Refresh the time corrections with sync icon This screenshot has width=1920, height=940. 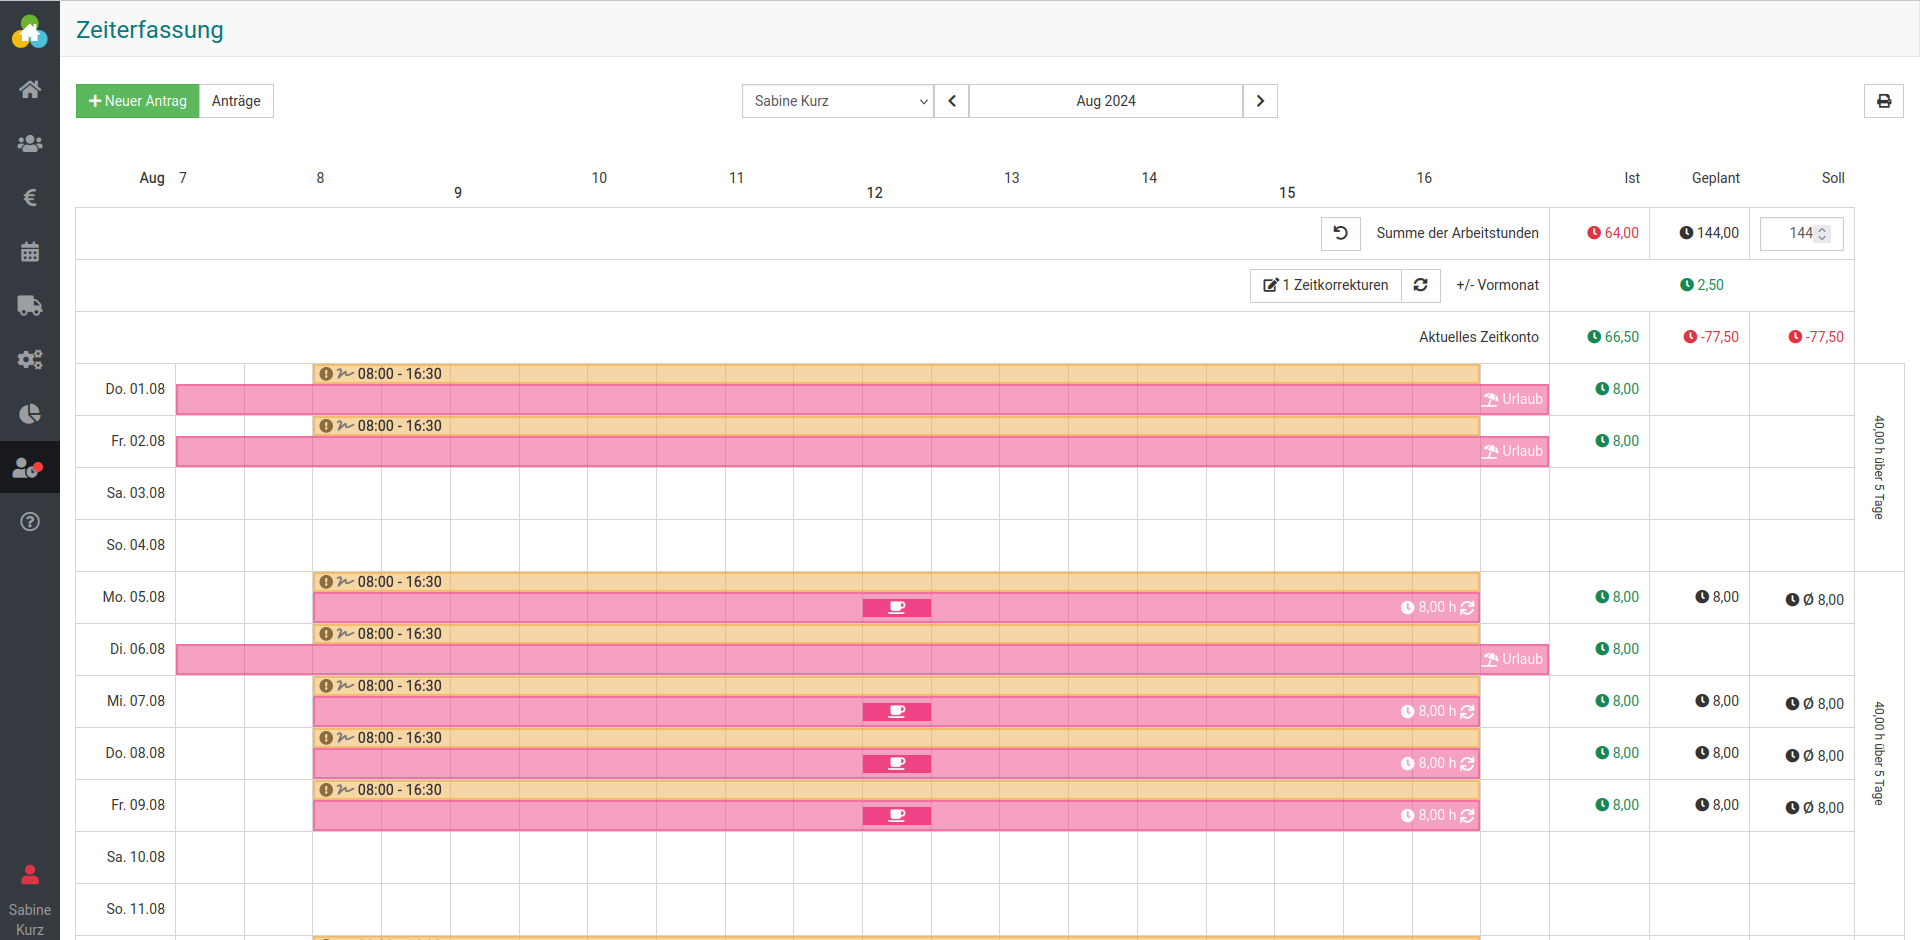(1420, 285)
